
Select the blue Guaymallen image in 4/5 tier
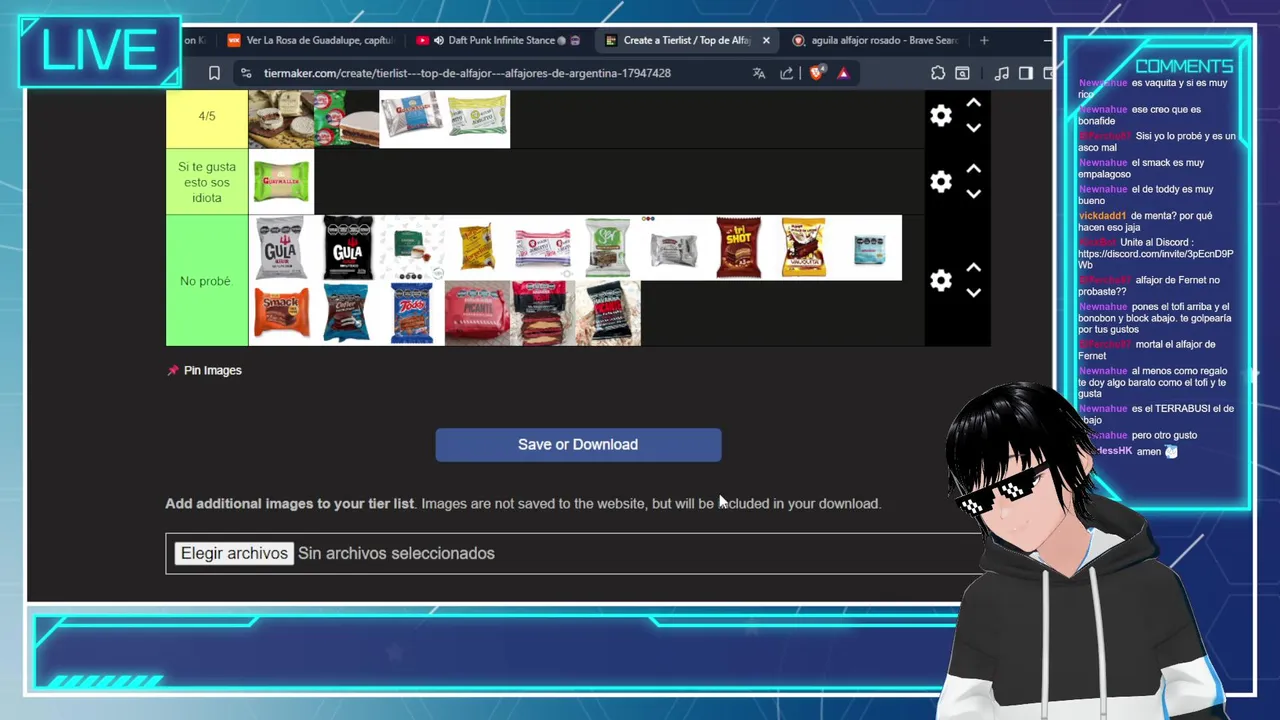point(412,119)
